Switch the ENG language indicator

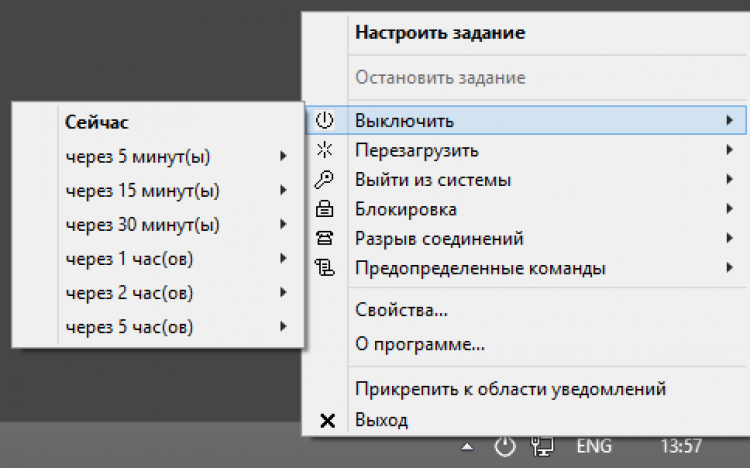point(595,446)
